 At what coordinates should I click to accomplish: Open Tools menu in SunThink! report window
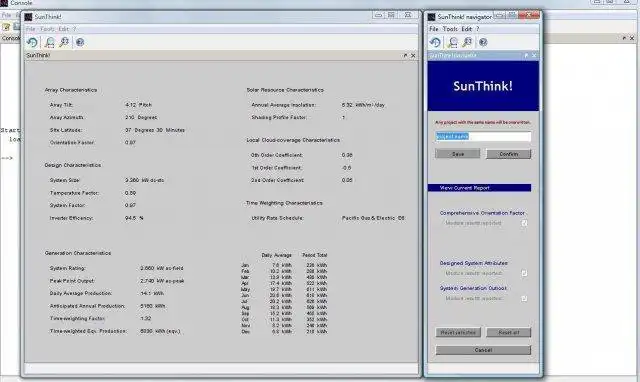[47, 29]
